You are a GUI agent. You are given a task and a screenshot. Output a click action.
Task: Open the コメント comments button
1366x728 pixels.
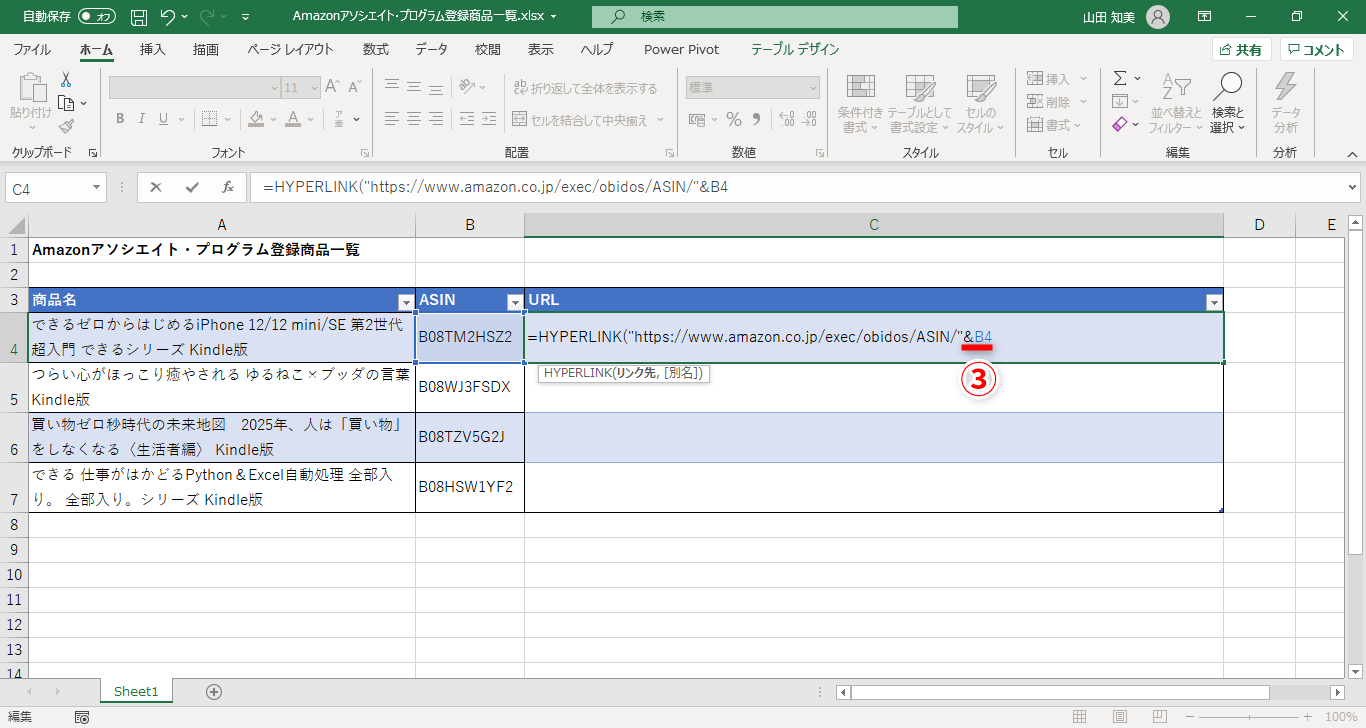click(1317, 50)
